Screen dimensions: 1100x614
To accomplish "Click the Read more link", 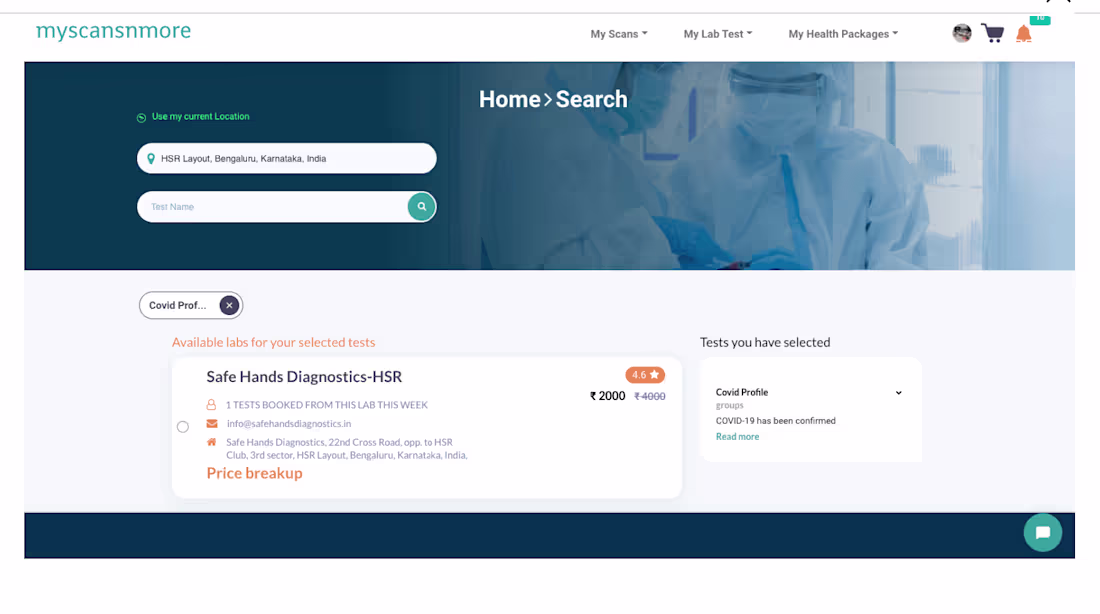I will coord(737,436).
